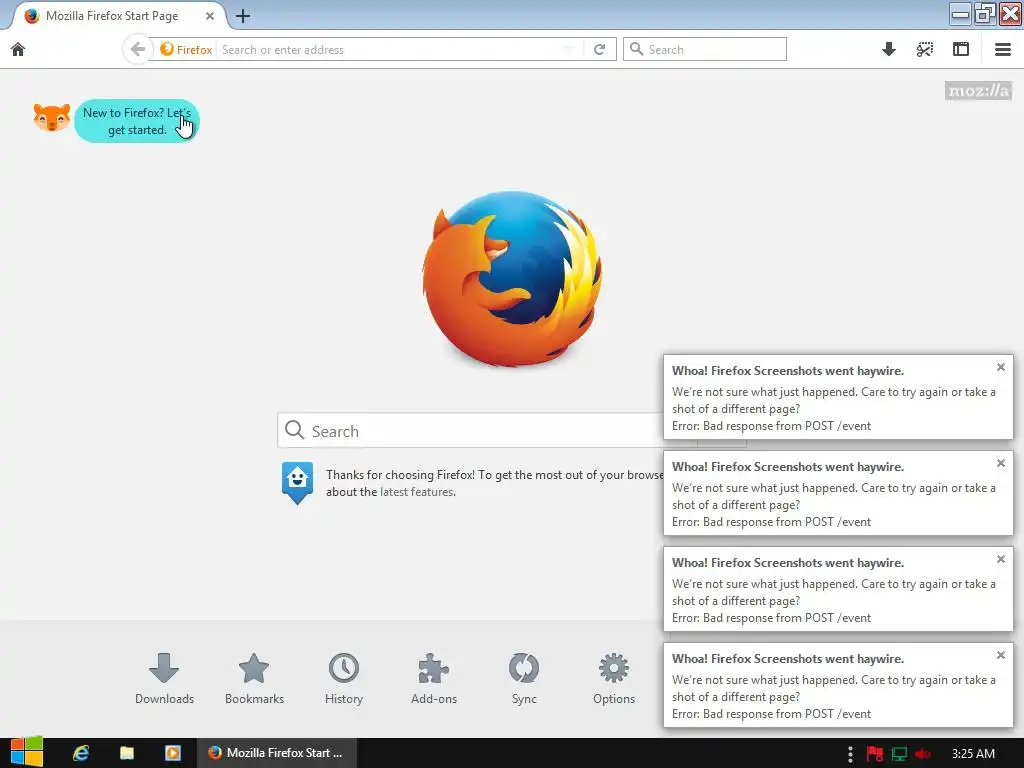The image size is (1024, 768).
Task: Open the Downloads arrow in the toolbar
Action: tap(888, 50)
